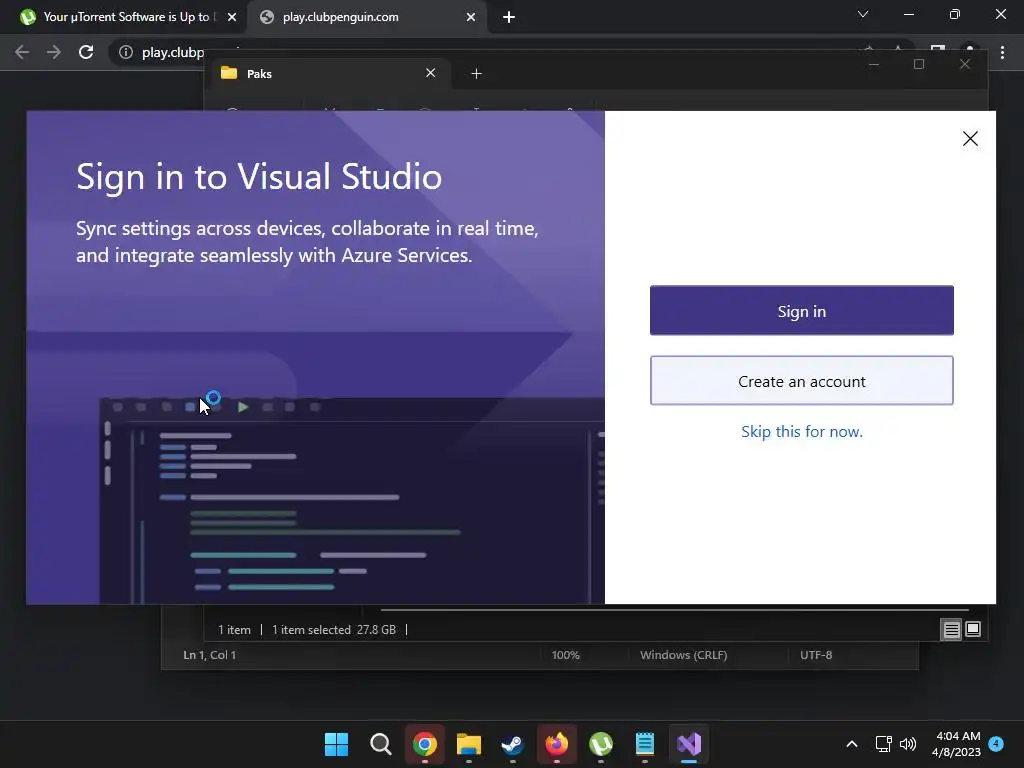Screen dimensions: 1024x768
Task: Click UTF-8 encoding indicator in Notepad
Action: [x=816, y=654]
